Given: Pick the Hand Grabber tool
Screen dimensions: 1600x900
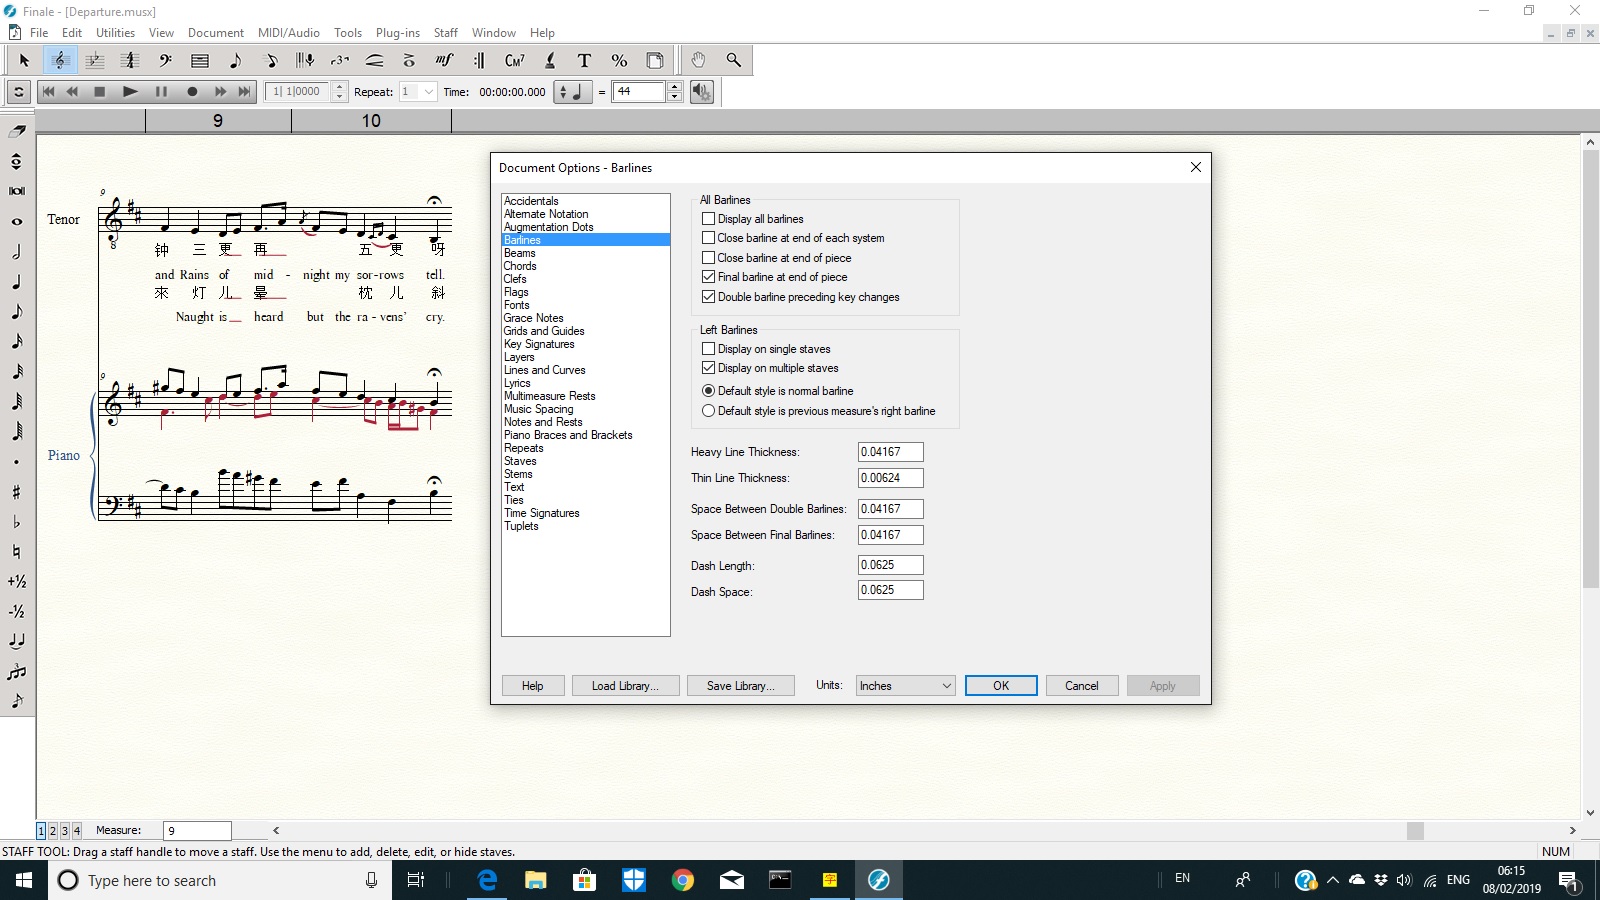Looking at the screenshot, I should click(698, 61).
